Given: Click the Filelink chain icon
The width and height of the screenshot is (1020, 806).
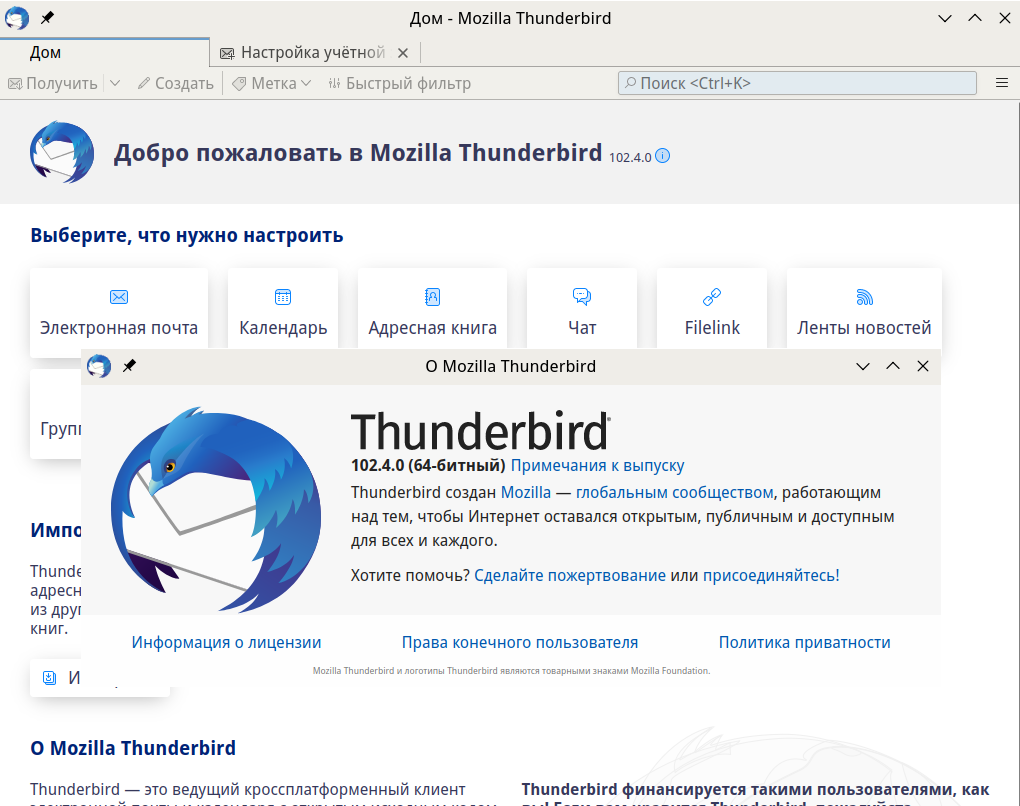Looking at the screenshot, I should coord(712,297).
